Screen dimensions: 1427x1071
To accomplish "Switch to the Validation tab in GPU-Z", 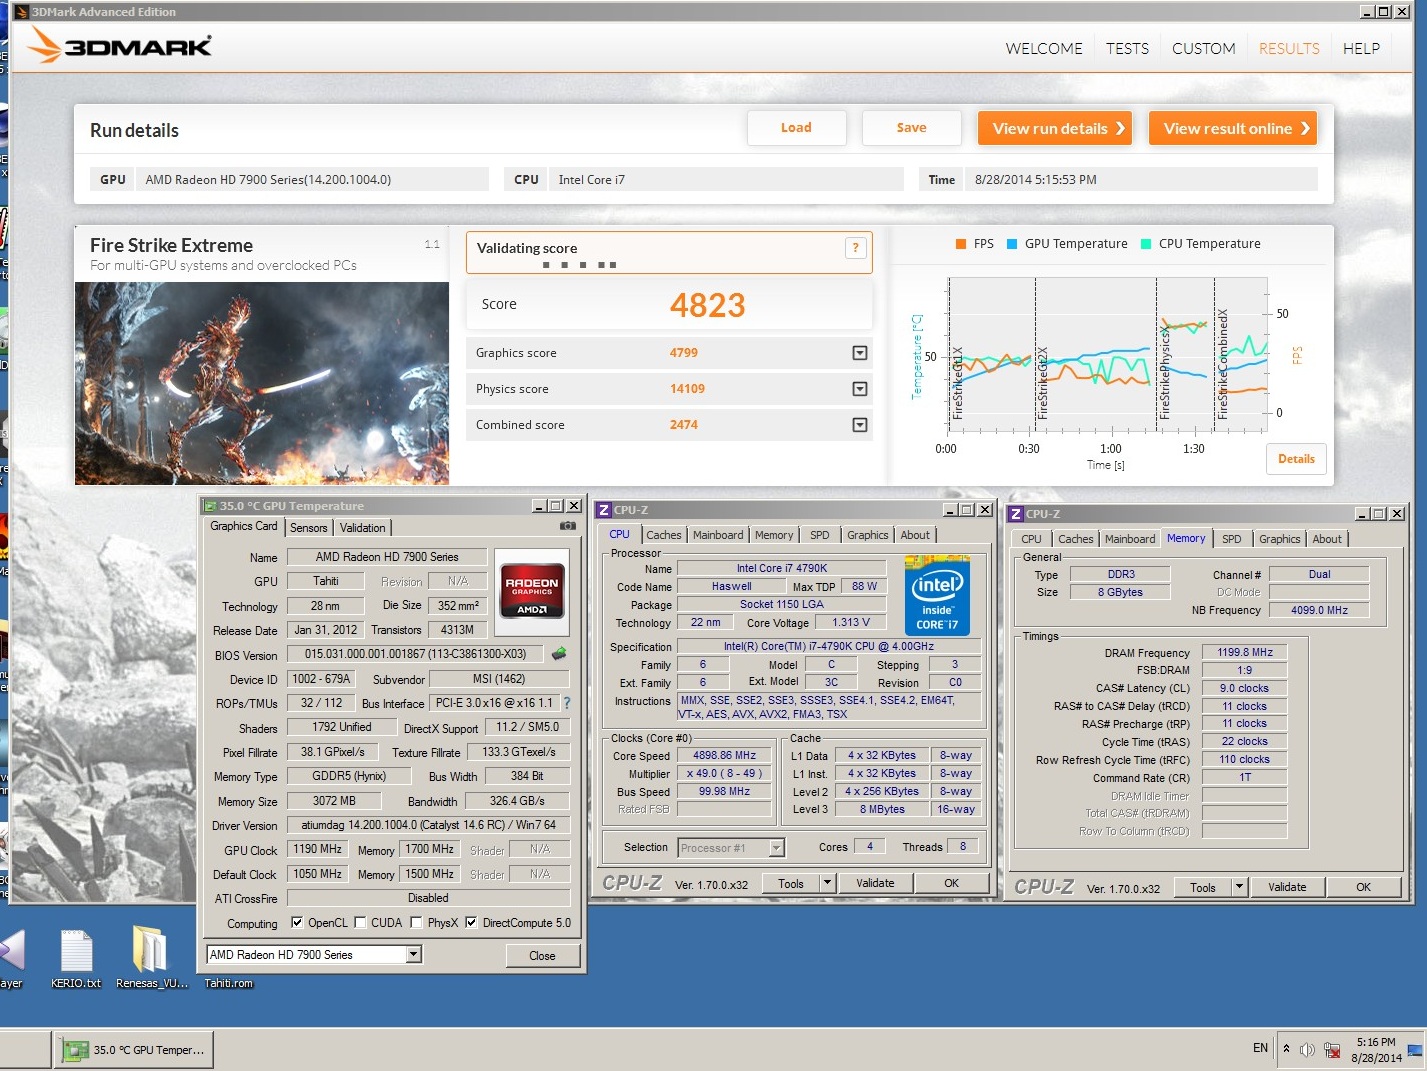I will 362,528.
